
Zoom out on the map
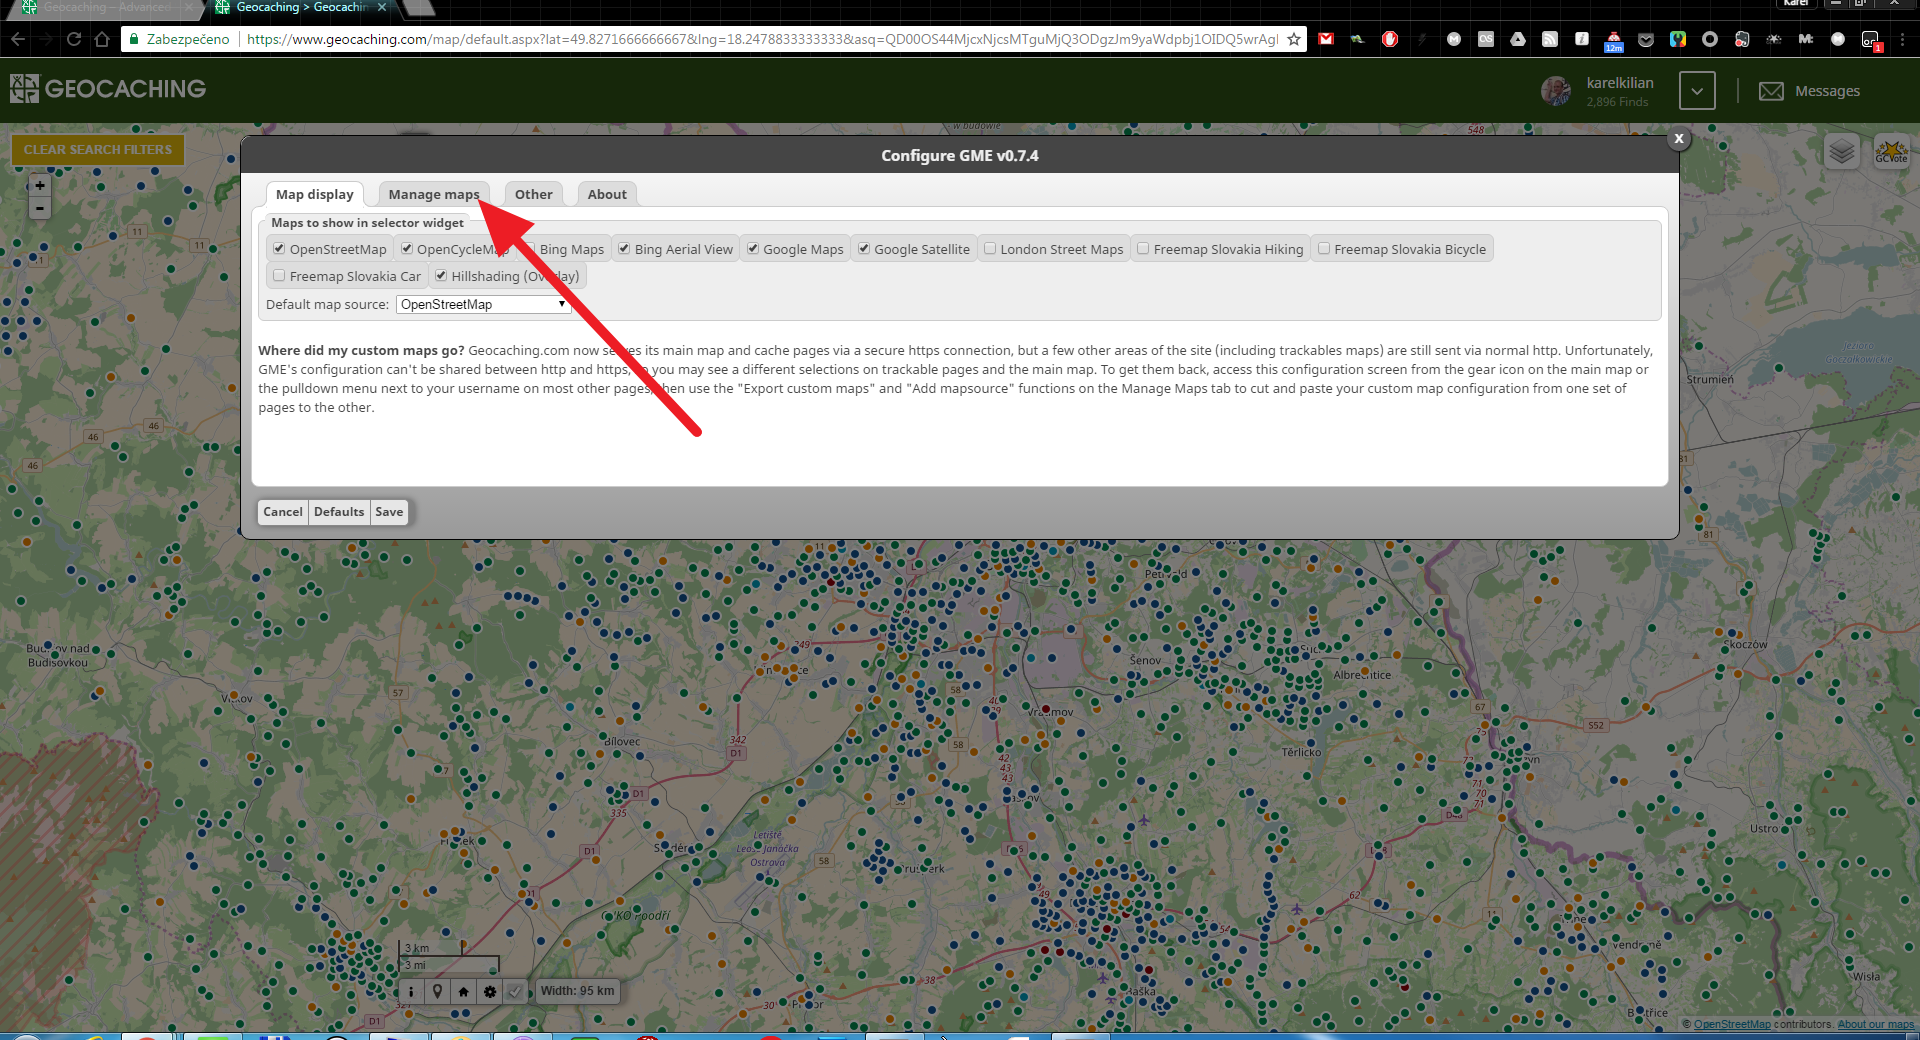(x=40, y=208)
